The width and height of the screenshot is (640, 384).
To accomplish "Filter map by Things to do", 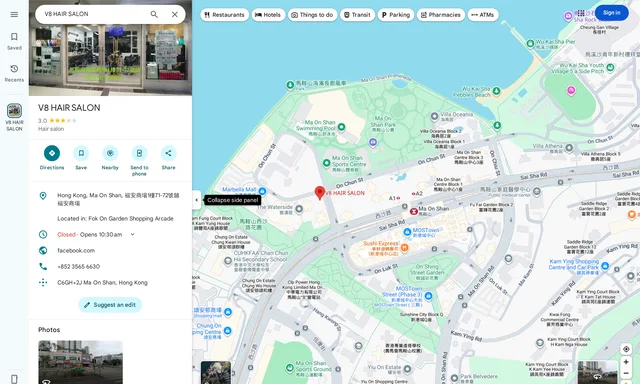I will click(x=313, y=15).
